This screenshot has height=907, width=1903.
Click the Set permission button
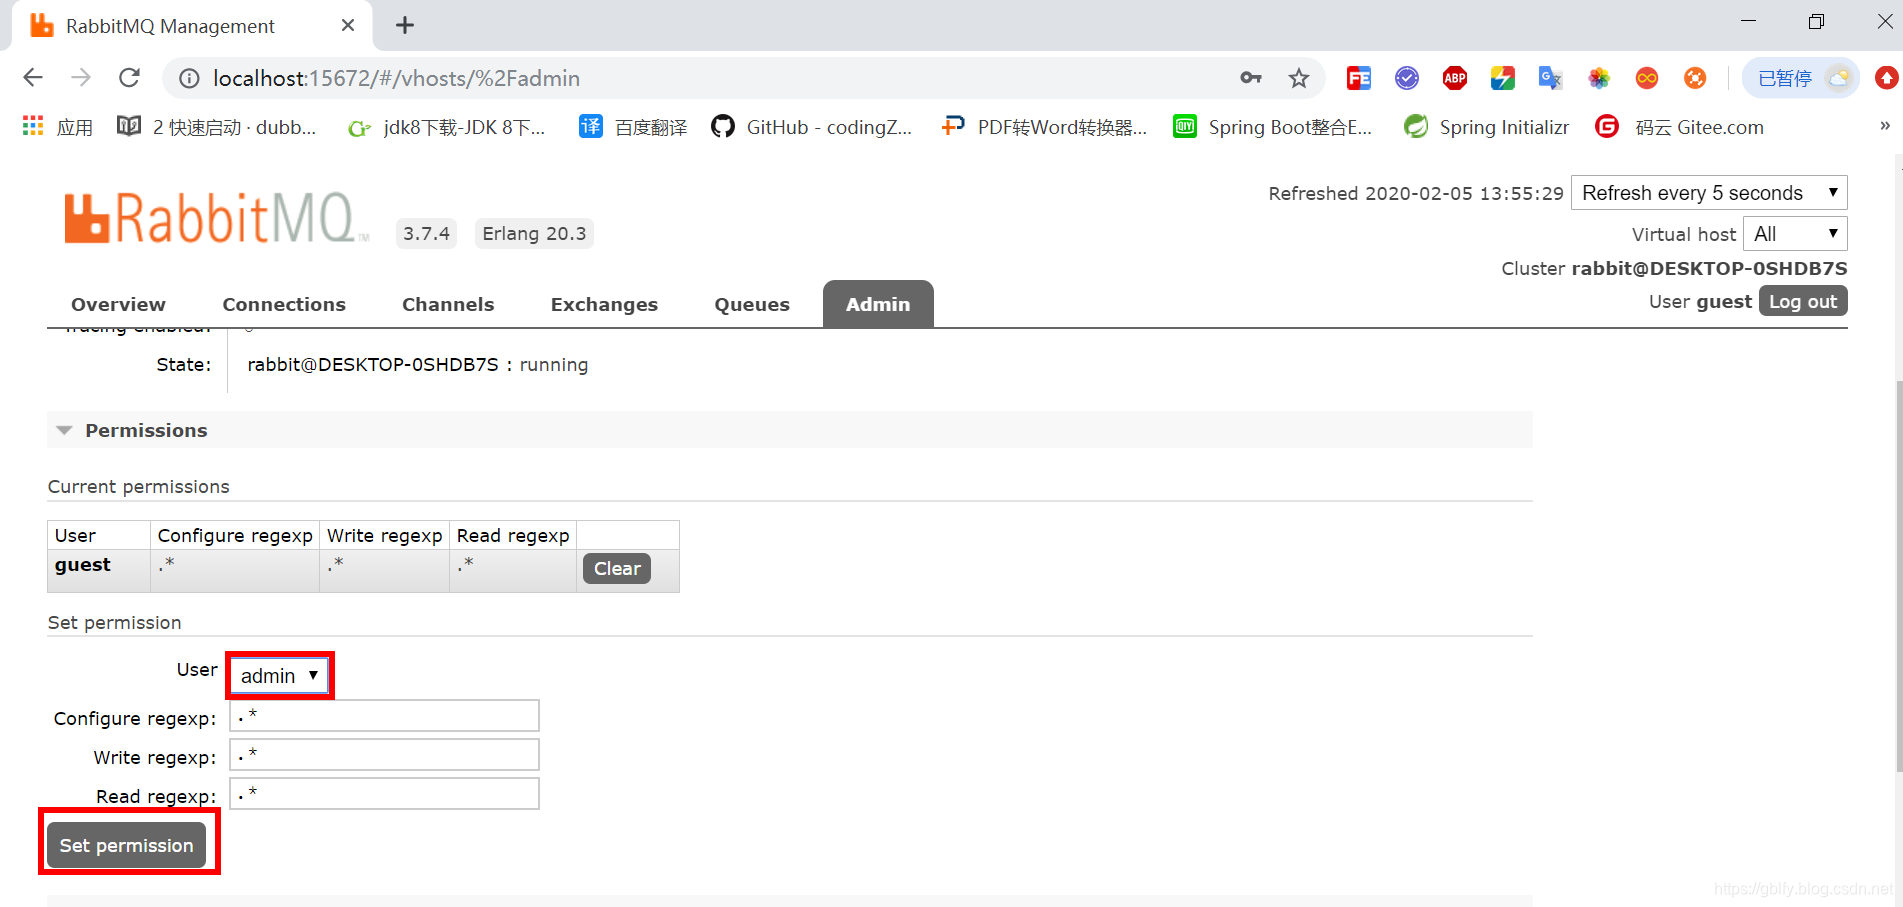coord(126,845)
